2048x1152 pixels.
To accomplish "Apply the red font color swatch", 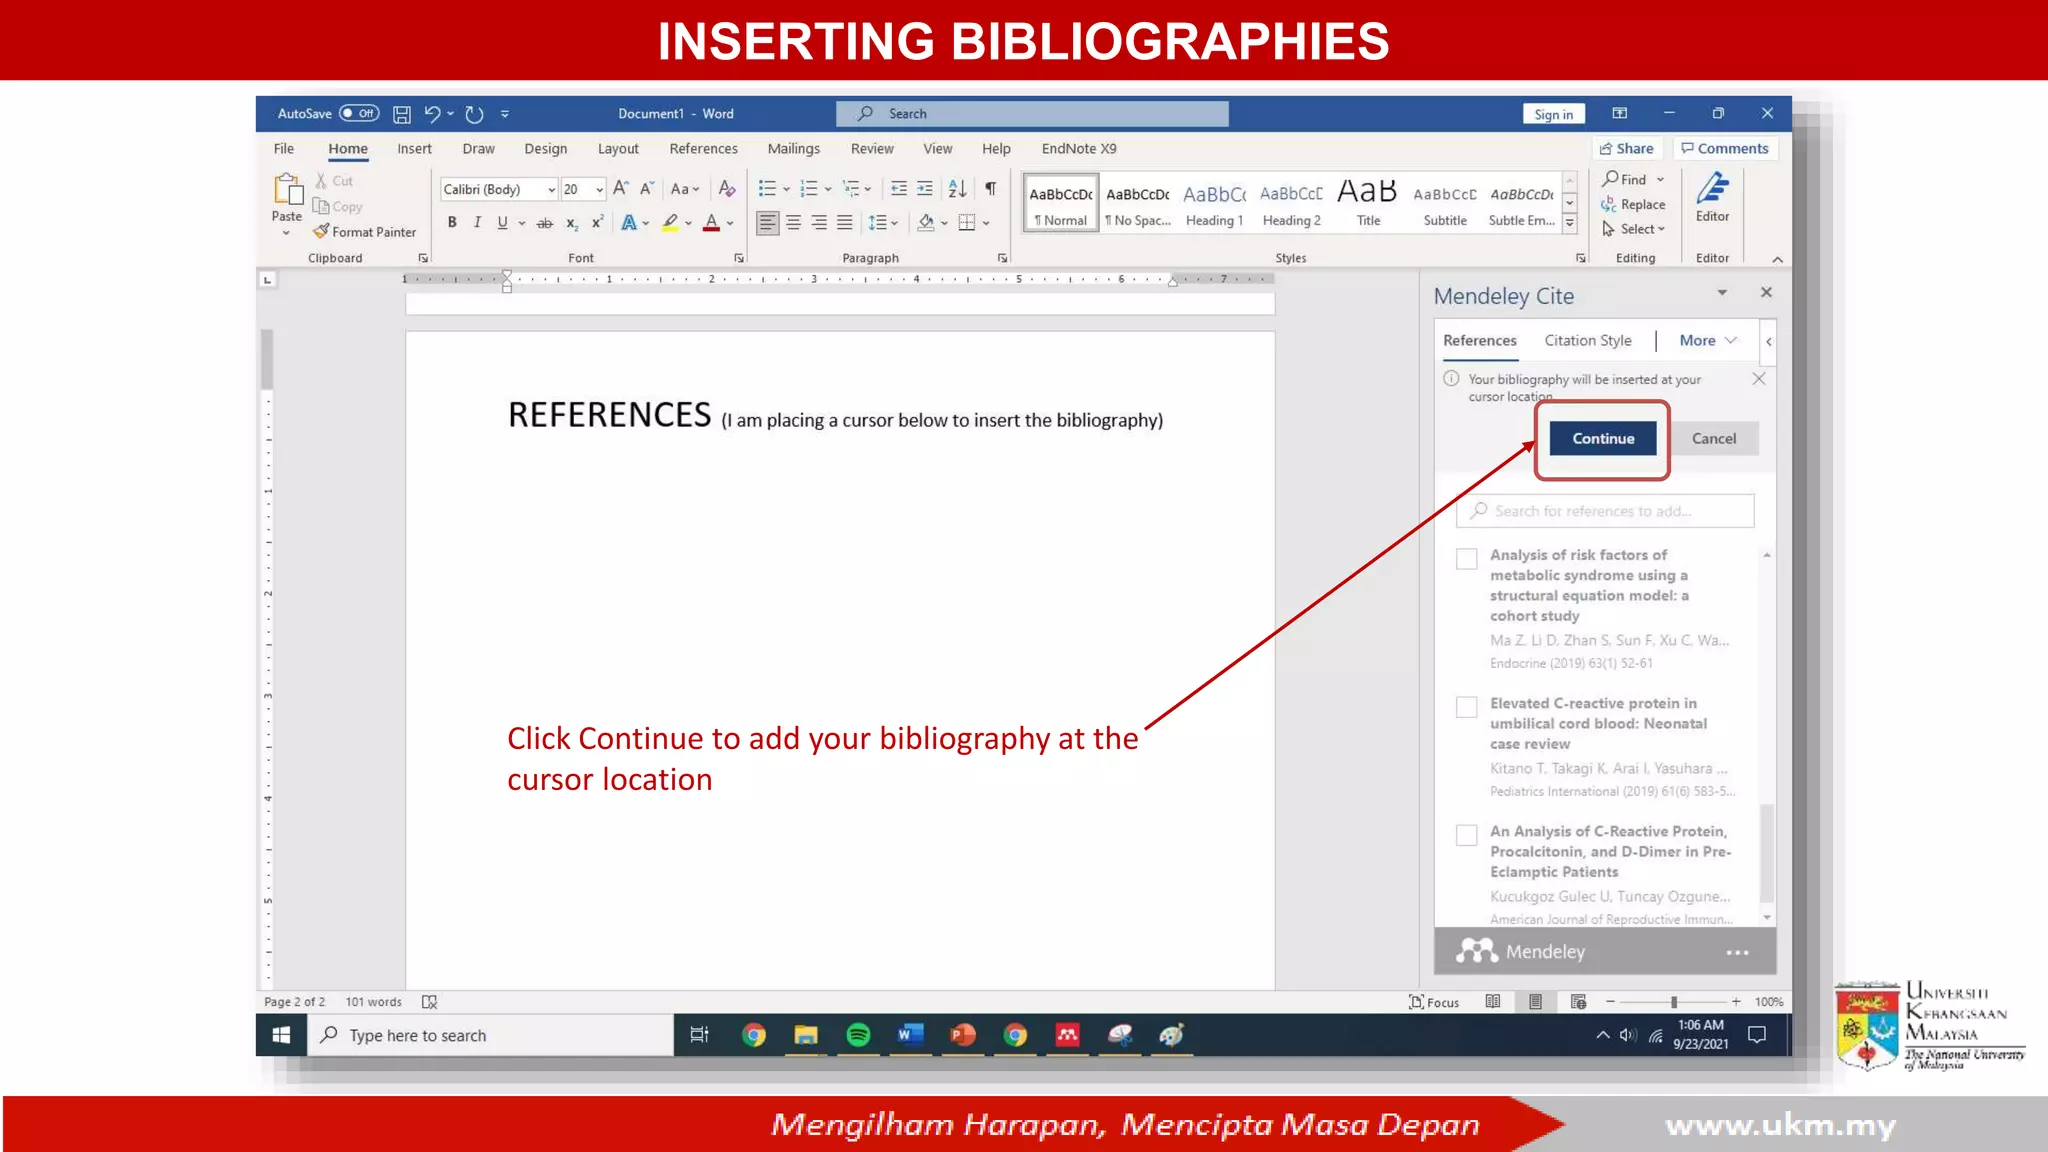I will click(711, 223).
